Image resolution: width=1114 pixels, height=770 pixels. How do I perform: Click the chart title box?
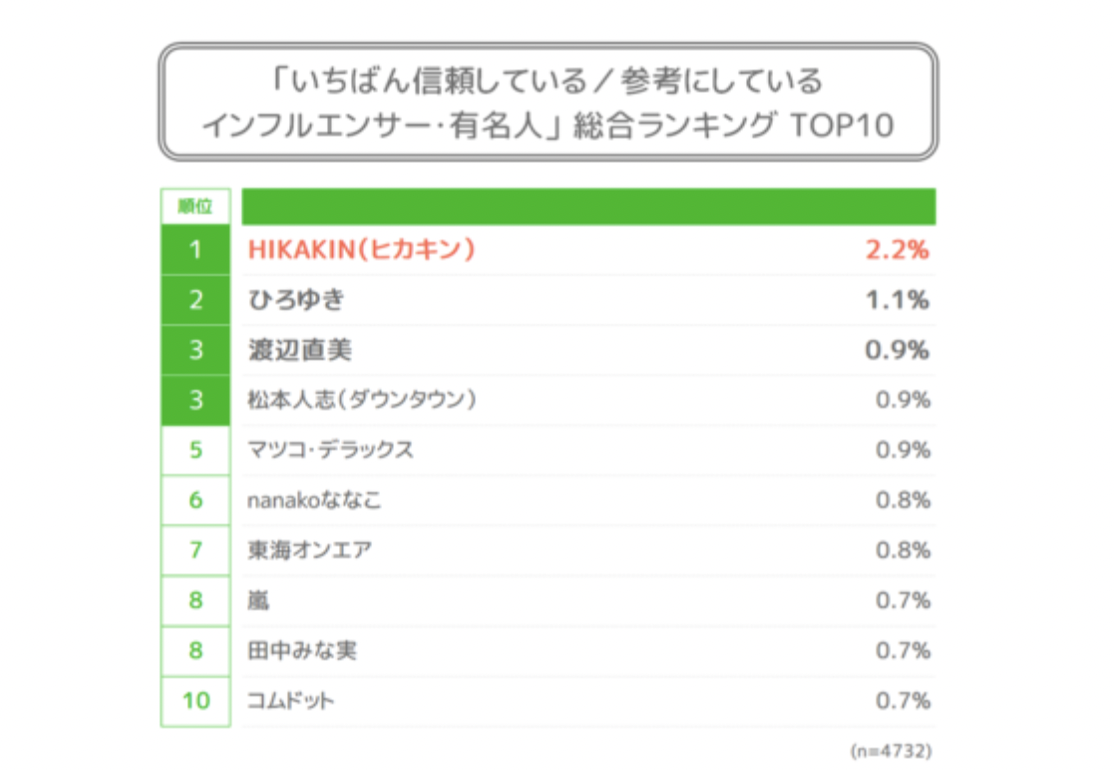click(x=548, y=102)
